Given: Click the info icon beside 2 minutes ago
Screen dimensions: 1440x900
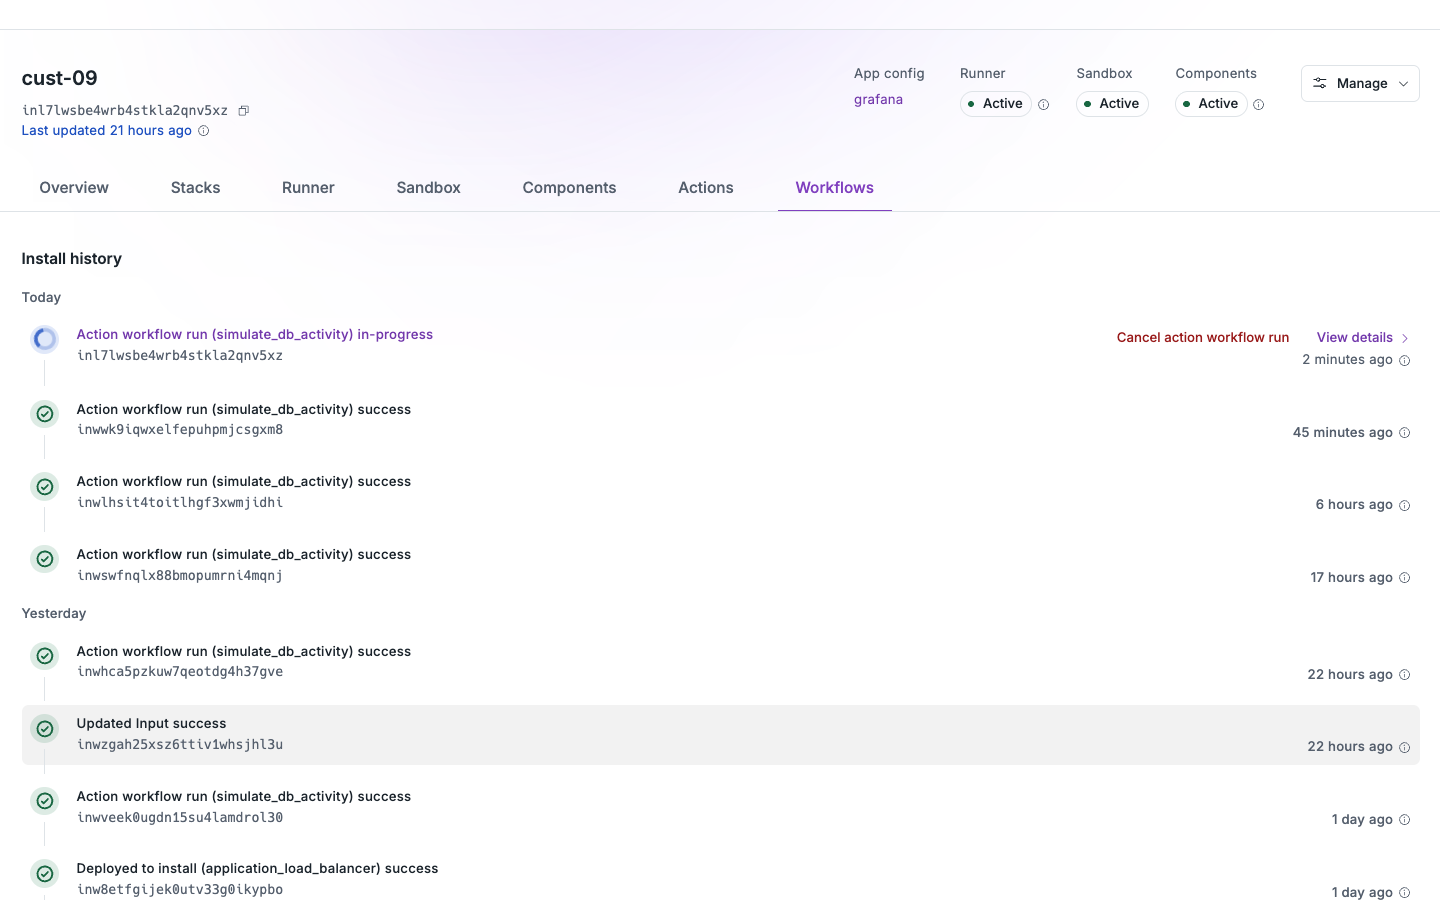Looking at the screenshot, I should [x=1404, y=360].
